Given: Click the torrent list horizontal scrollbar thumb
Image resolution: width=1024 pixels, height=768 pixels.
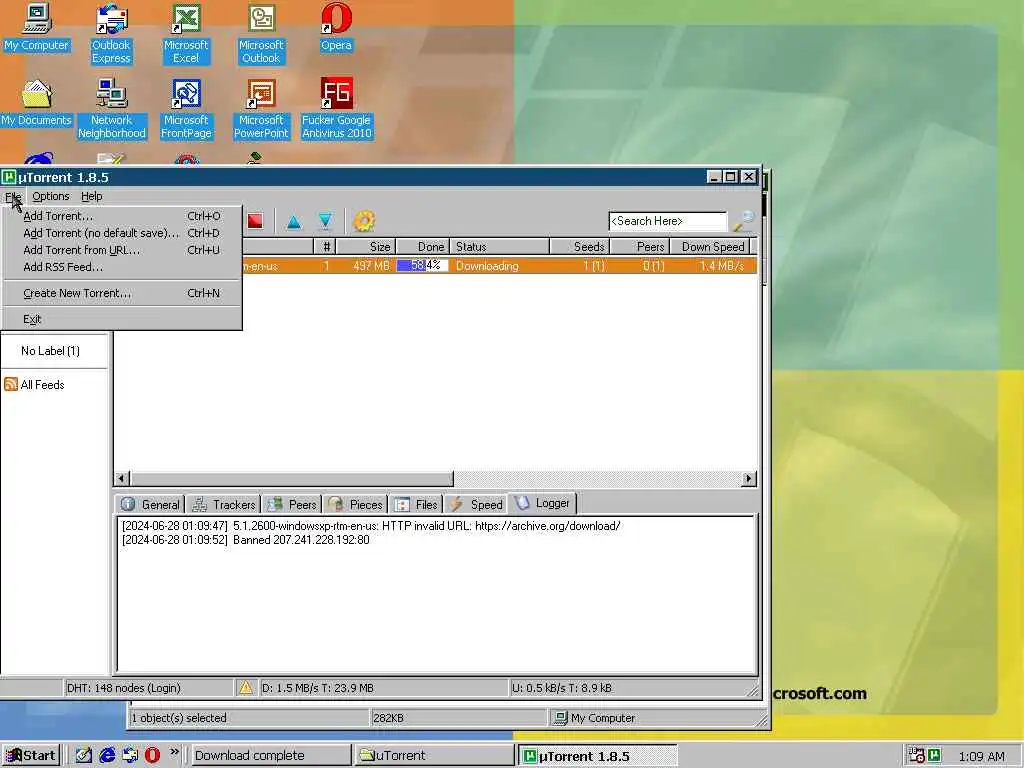Looking at the screenshot, I should tap(291, 479).
